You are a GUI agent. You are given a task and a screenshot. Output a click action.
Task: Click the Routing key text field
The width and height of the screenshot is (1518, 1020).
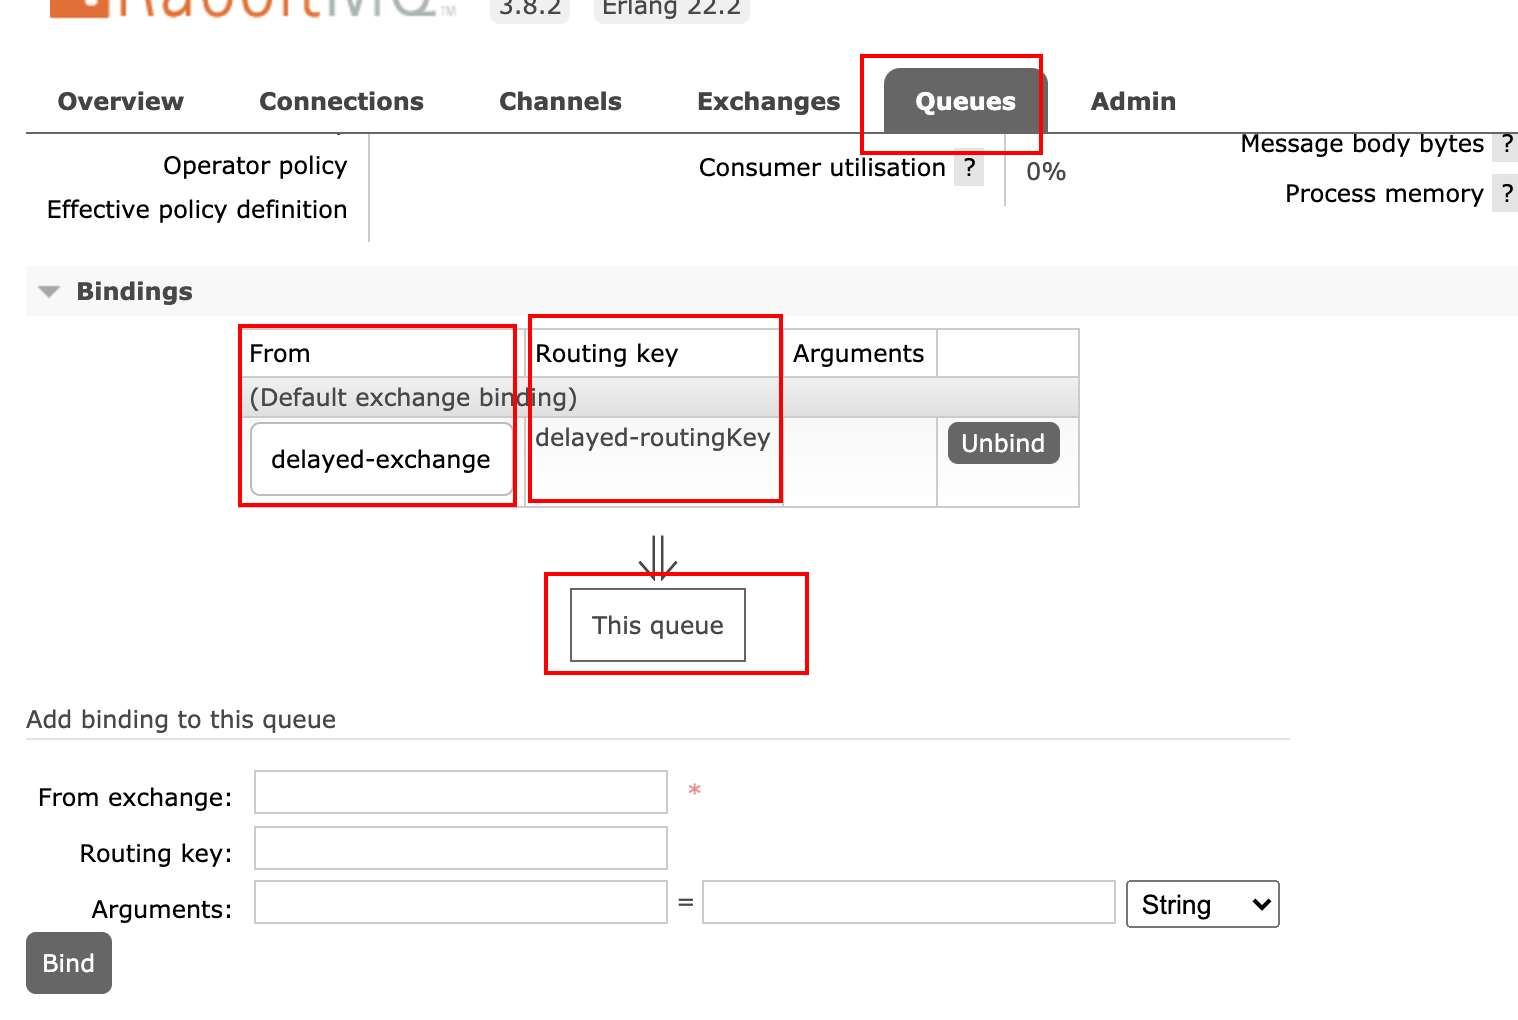coord(461,848)
